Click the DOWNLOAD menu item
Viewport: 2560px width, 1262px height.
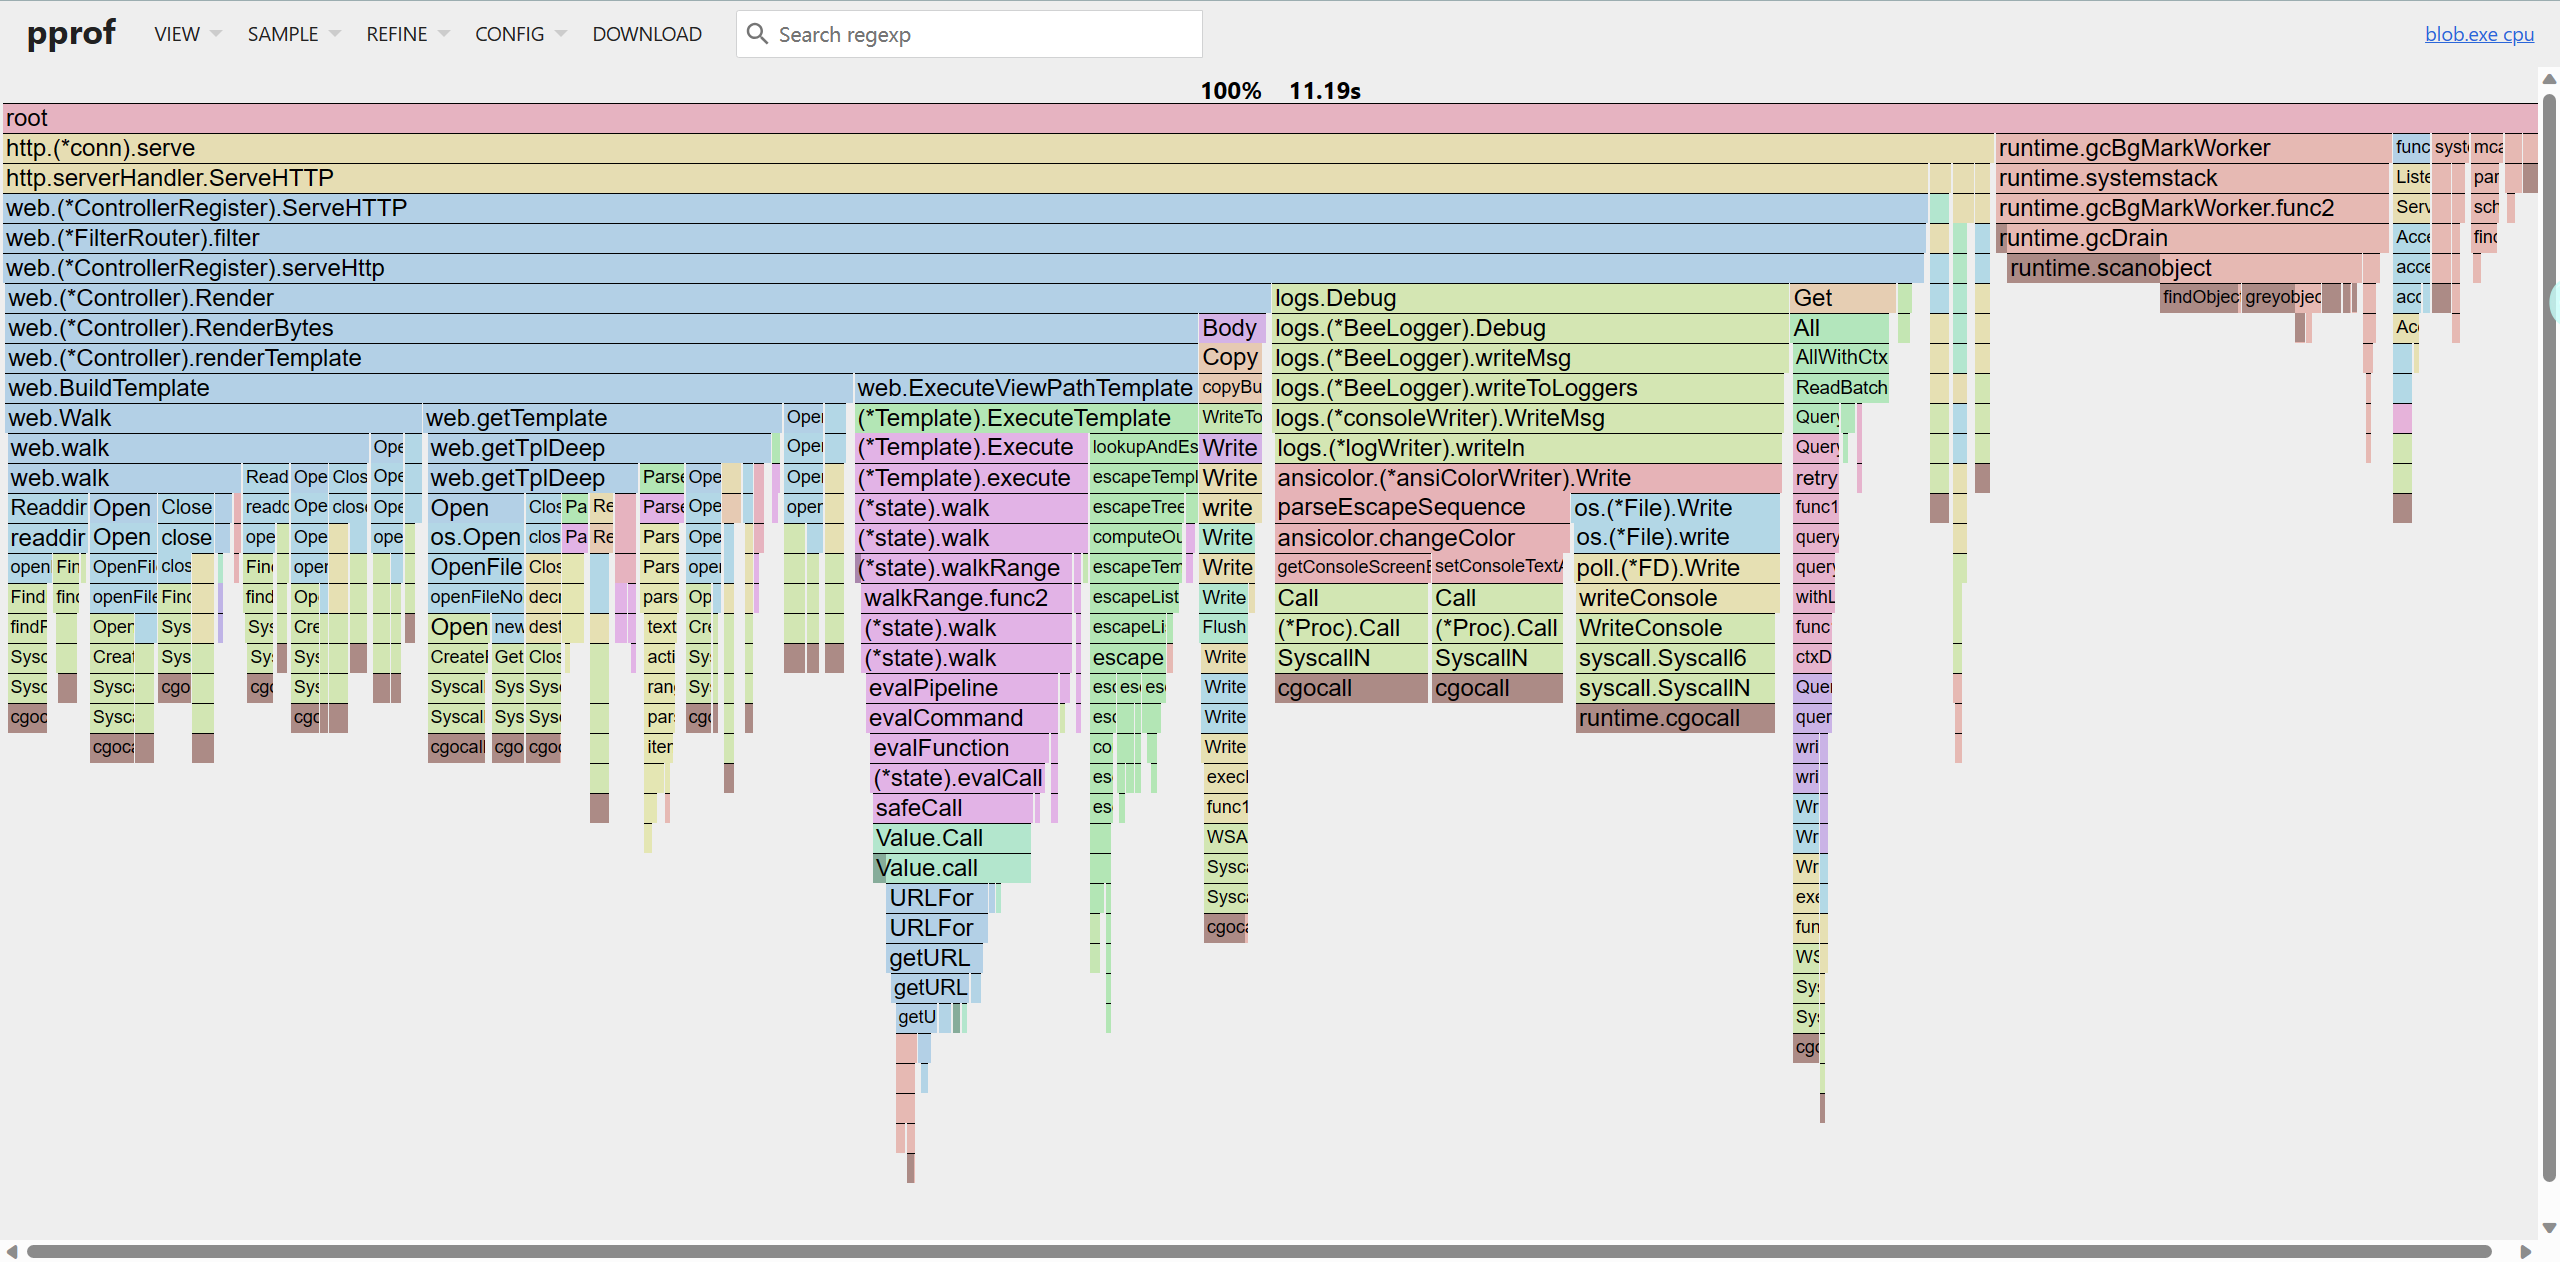pyautogui.click(x=647, y=34)
